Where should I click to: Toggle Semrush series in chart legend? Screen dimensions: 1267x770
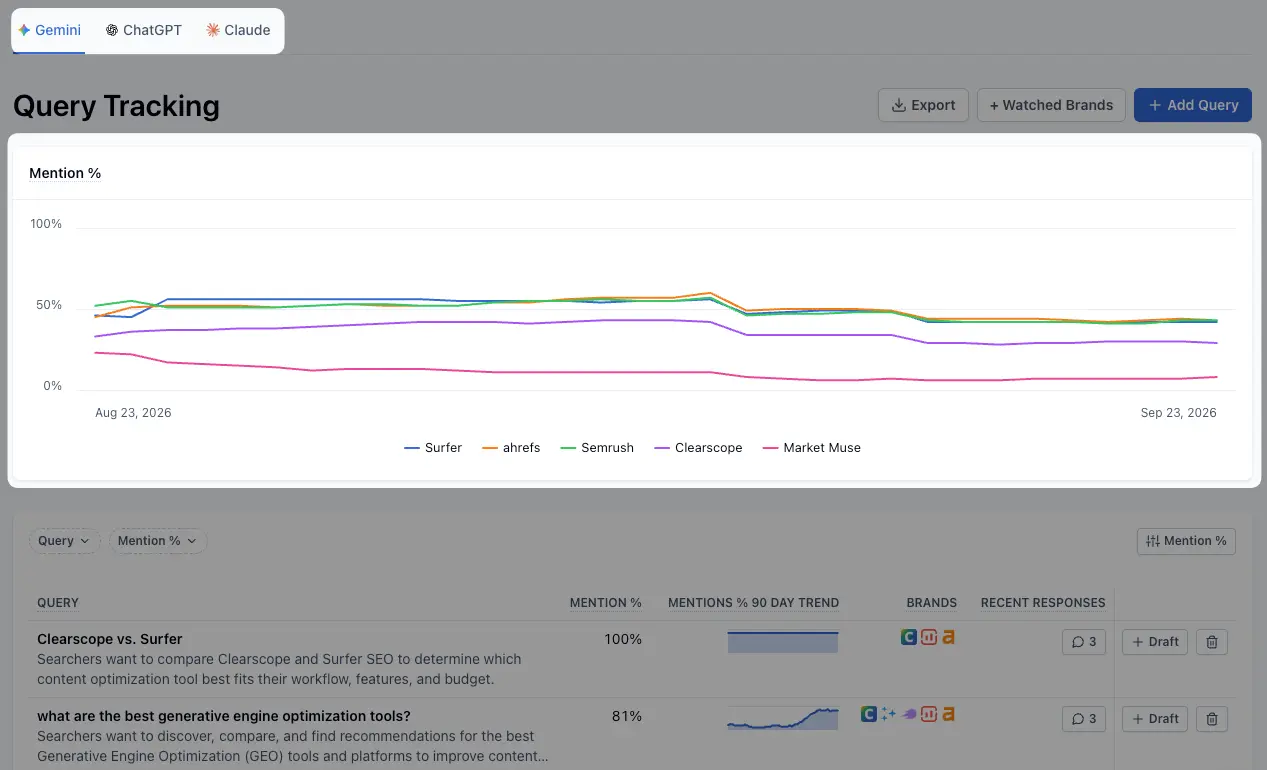597,448
